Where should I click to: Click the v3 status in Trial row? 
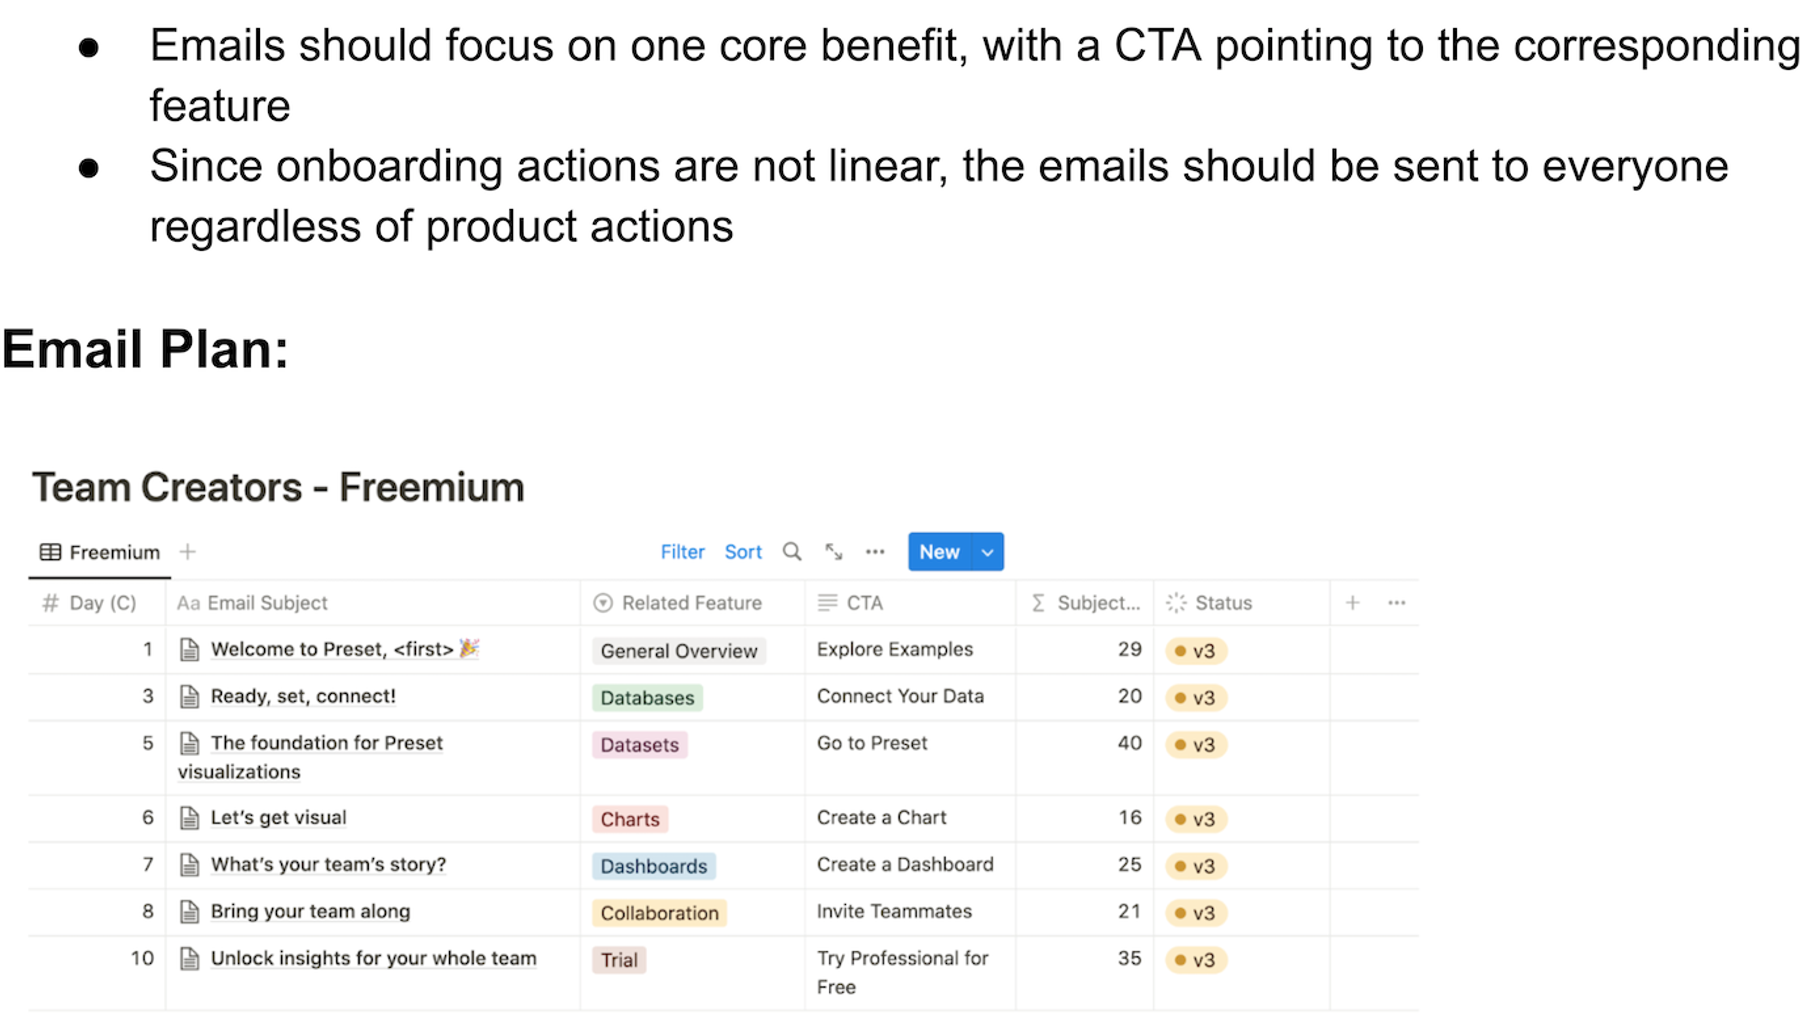(x=1196, y=960)
